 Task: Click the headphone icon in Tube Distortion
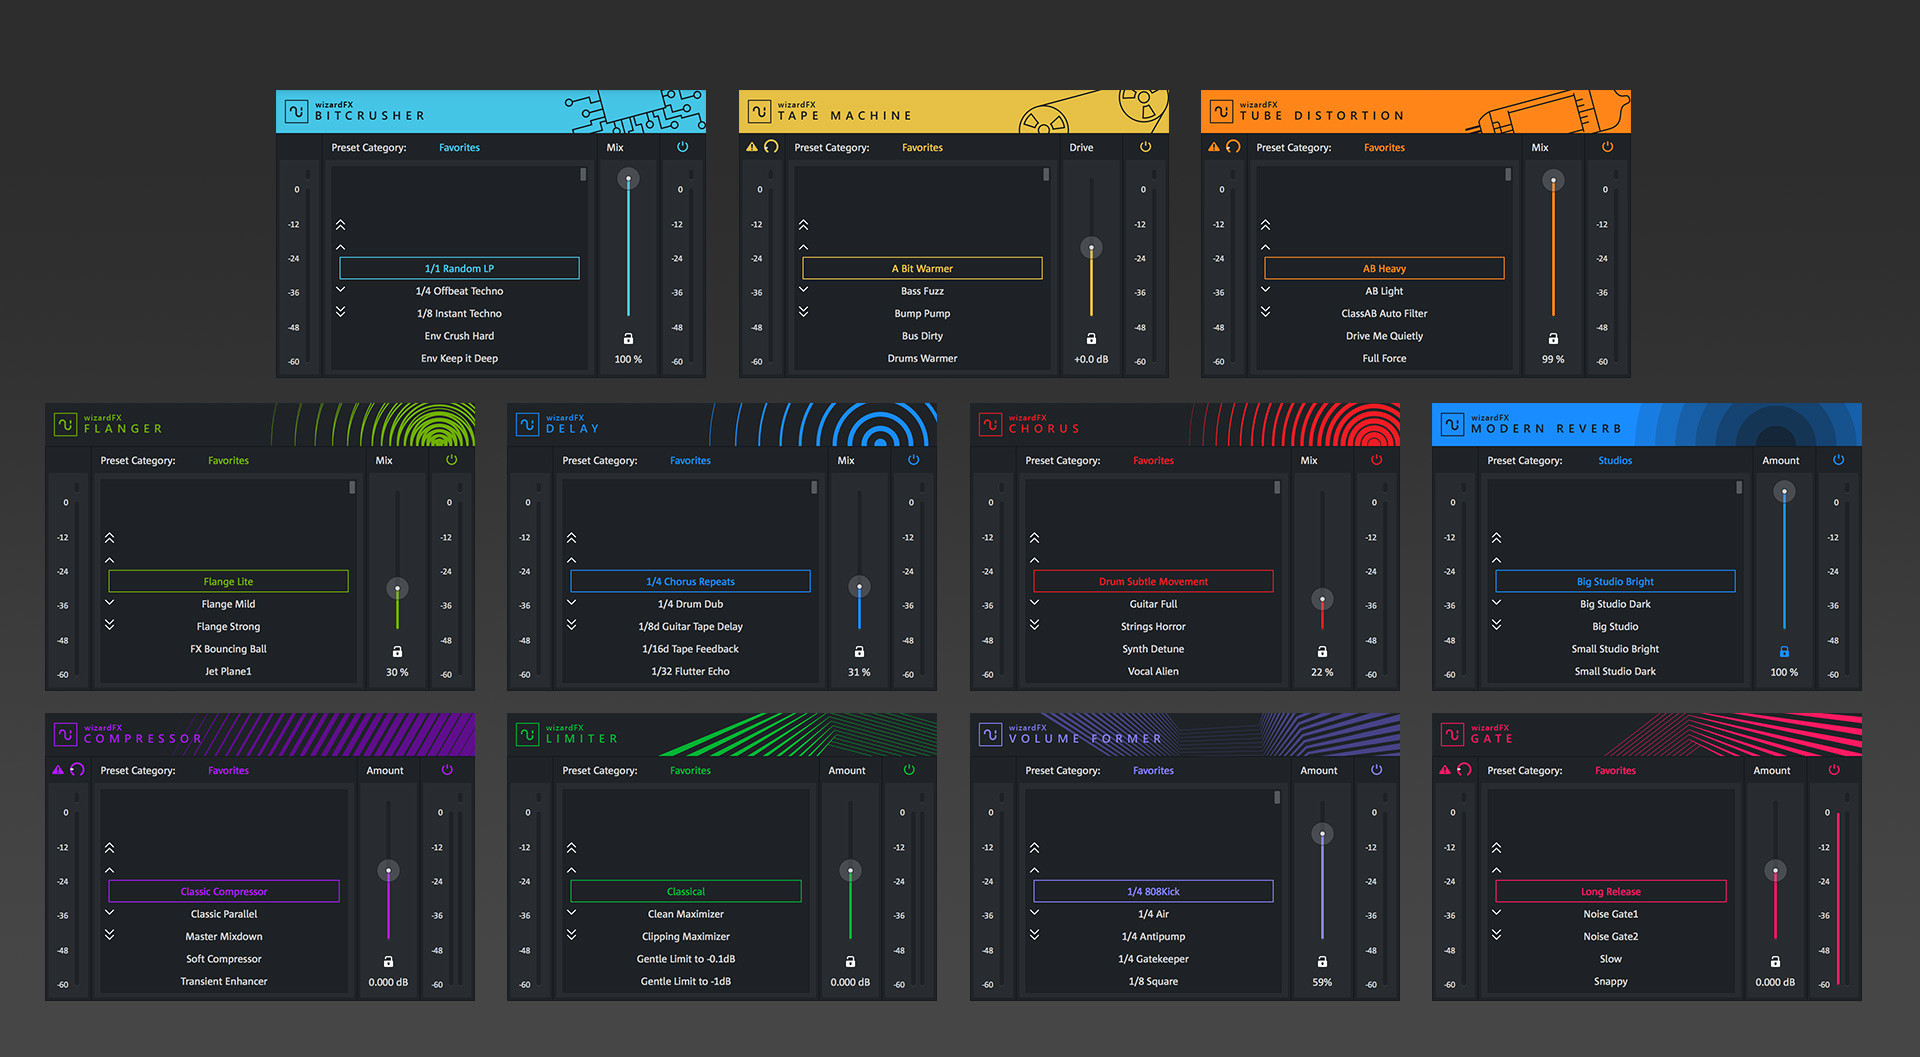tap(1233, 147)
